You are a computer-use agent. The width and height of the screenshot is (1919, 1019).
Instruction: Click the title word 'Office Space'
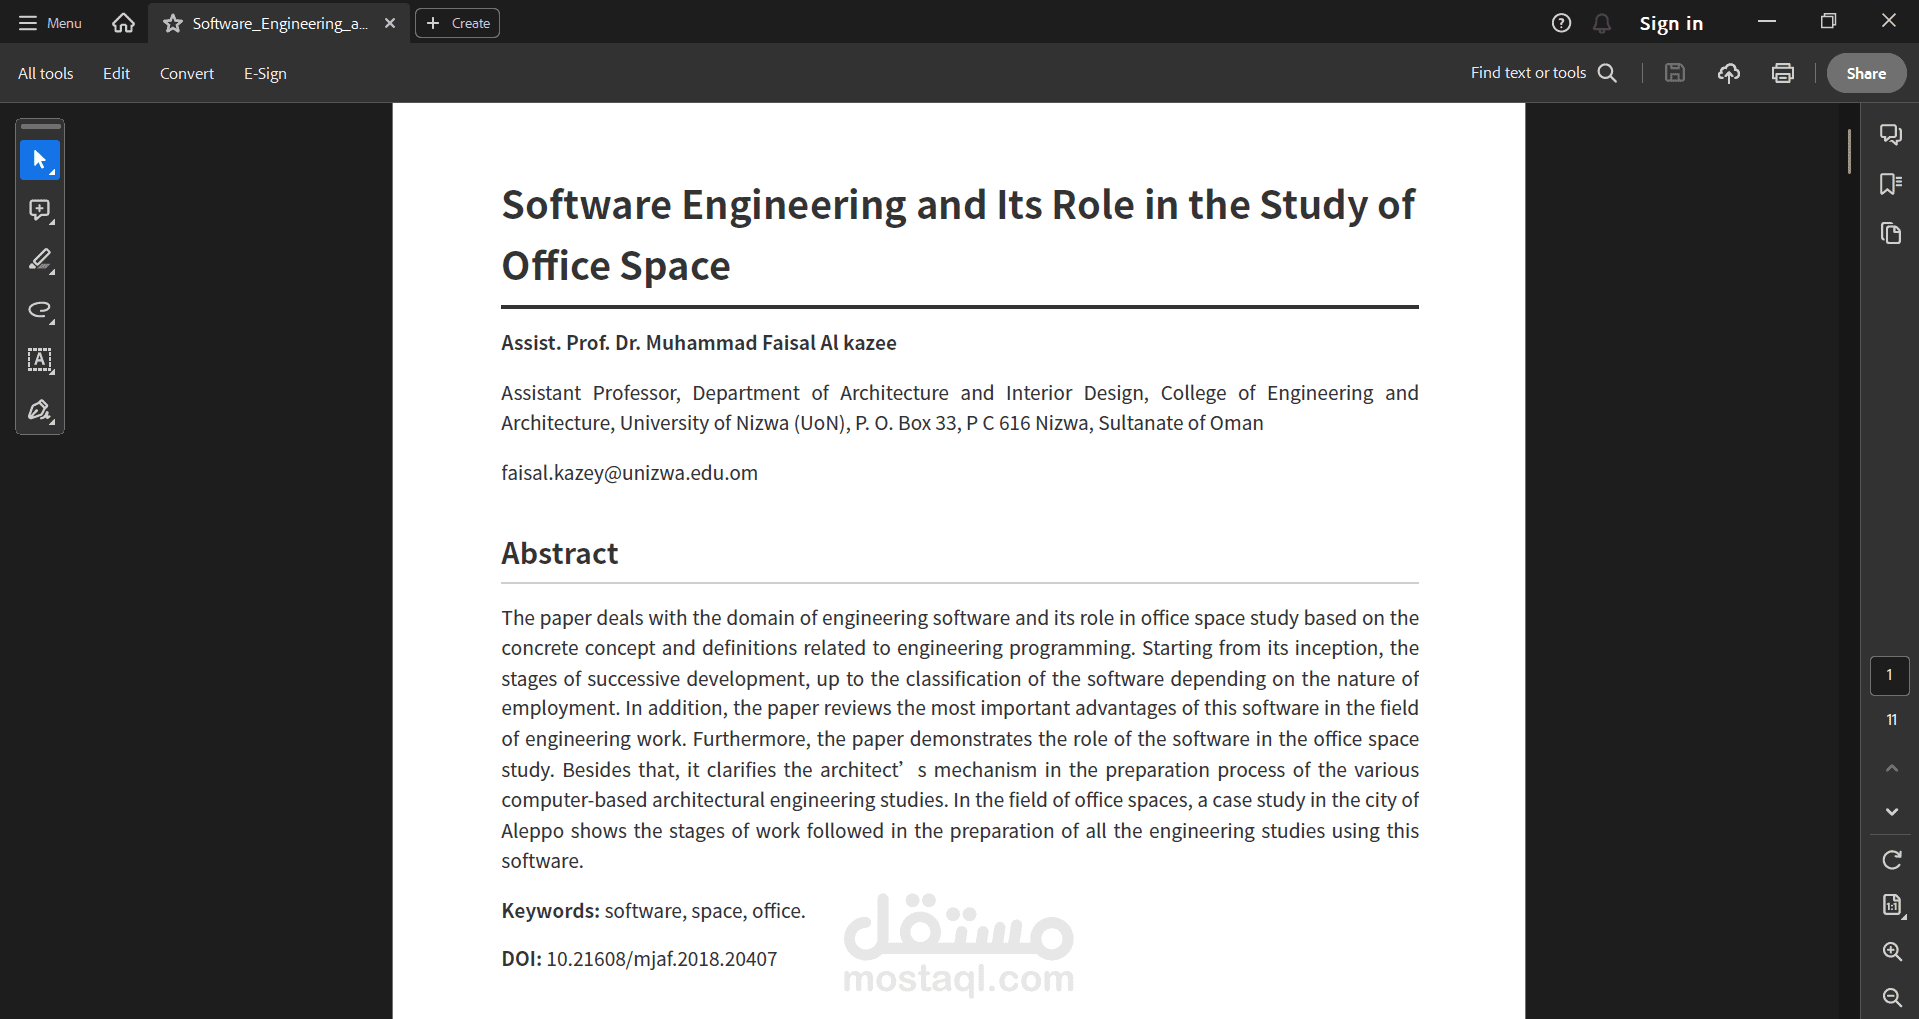pyautogui.click(x=616, y=266)
